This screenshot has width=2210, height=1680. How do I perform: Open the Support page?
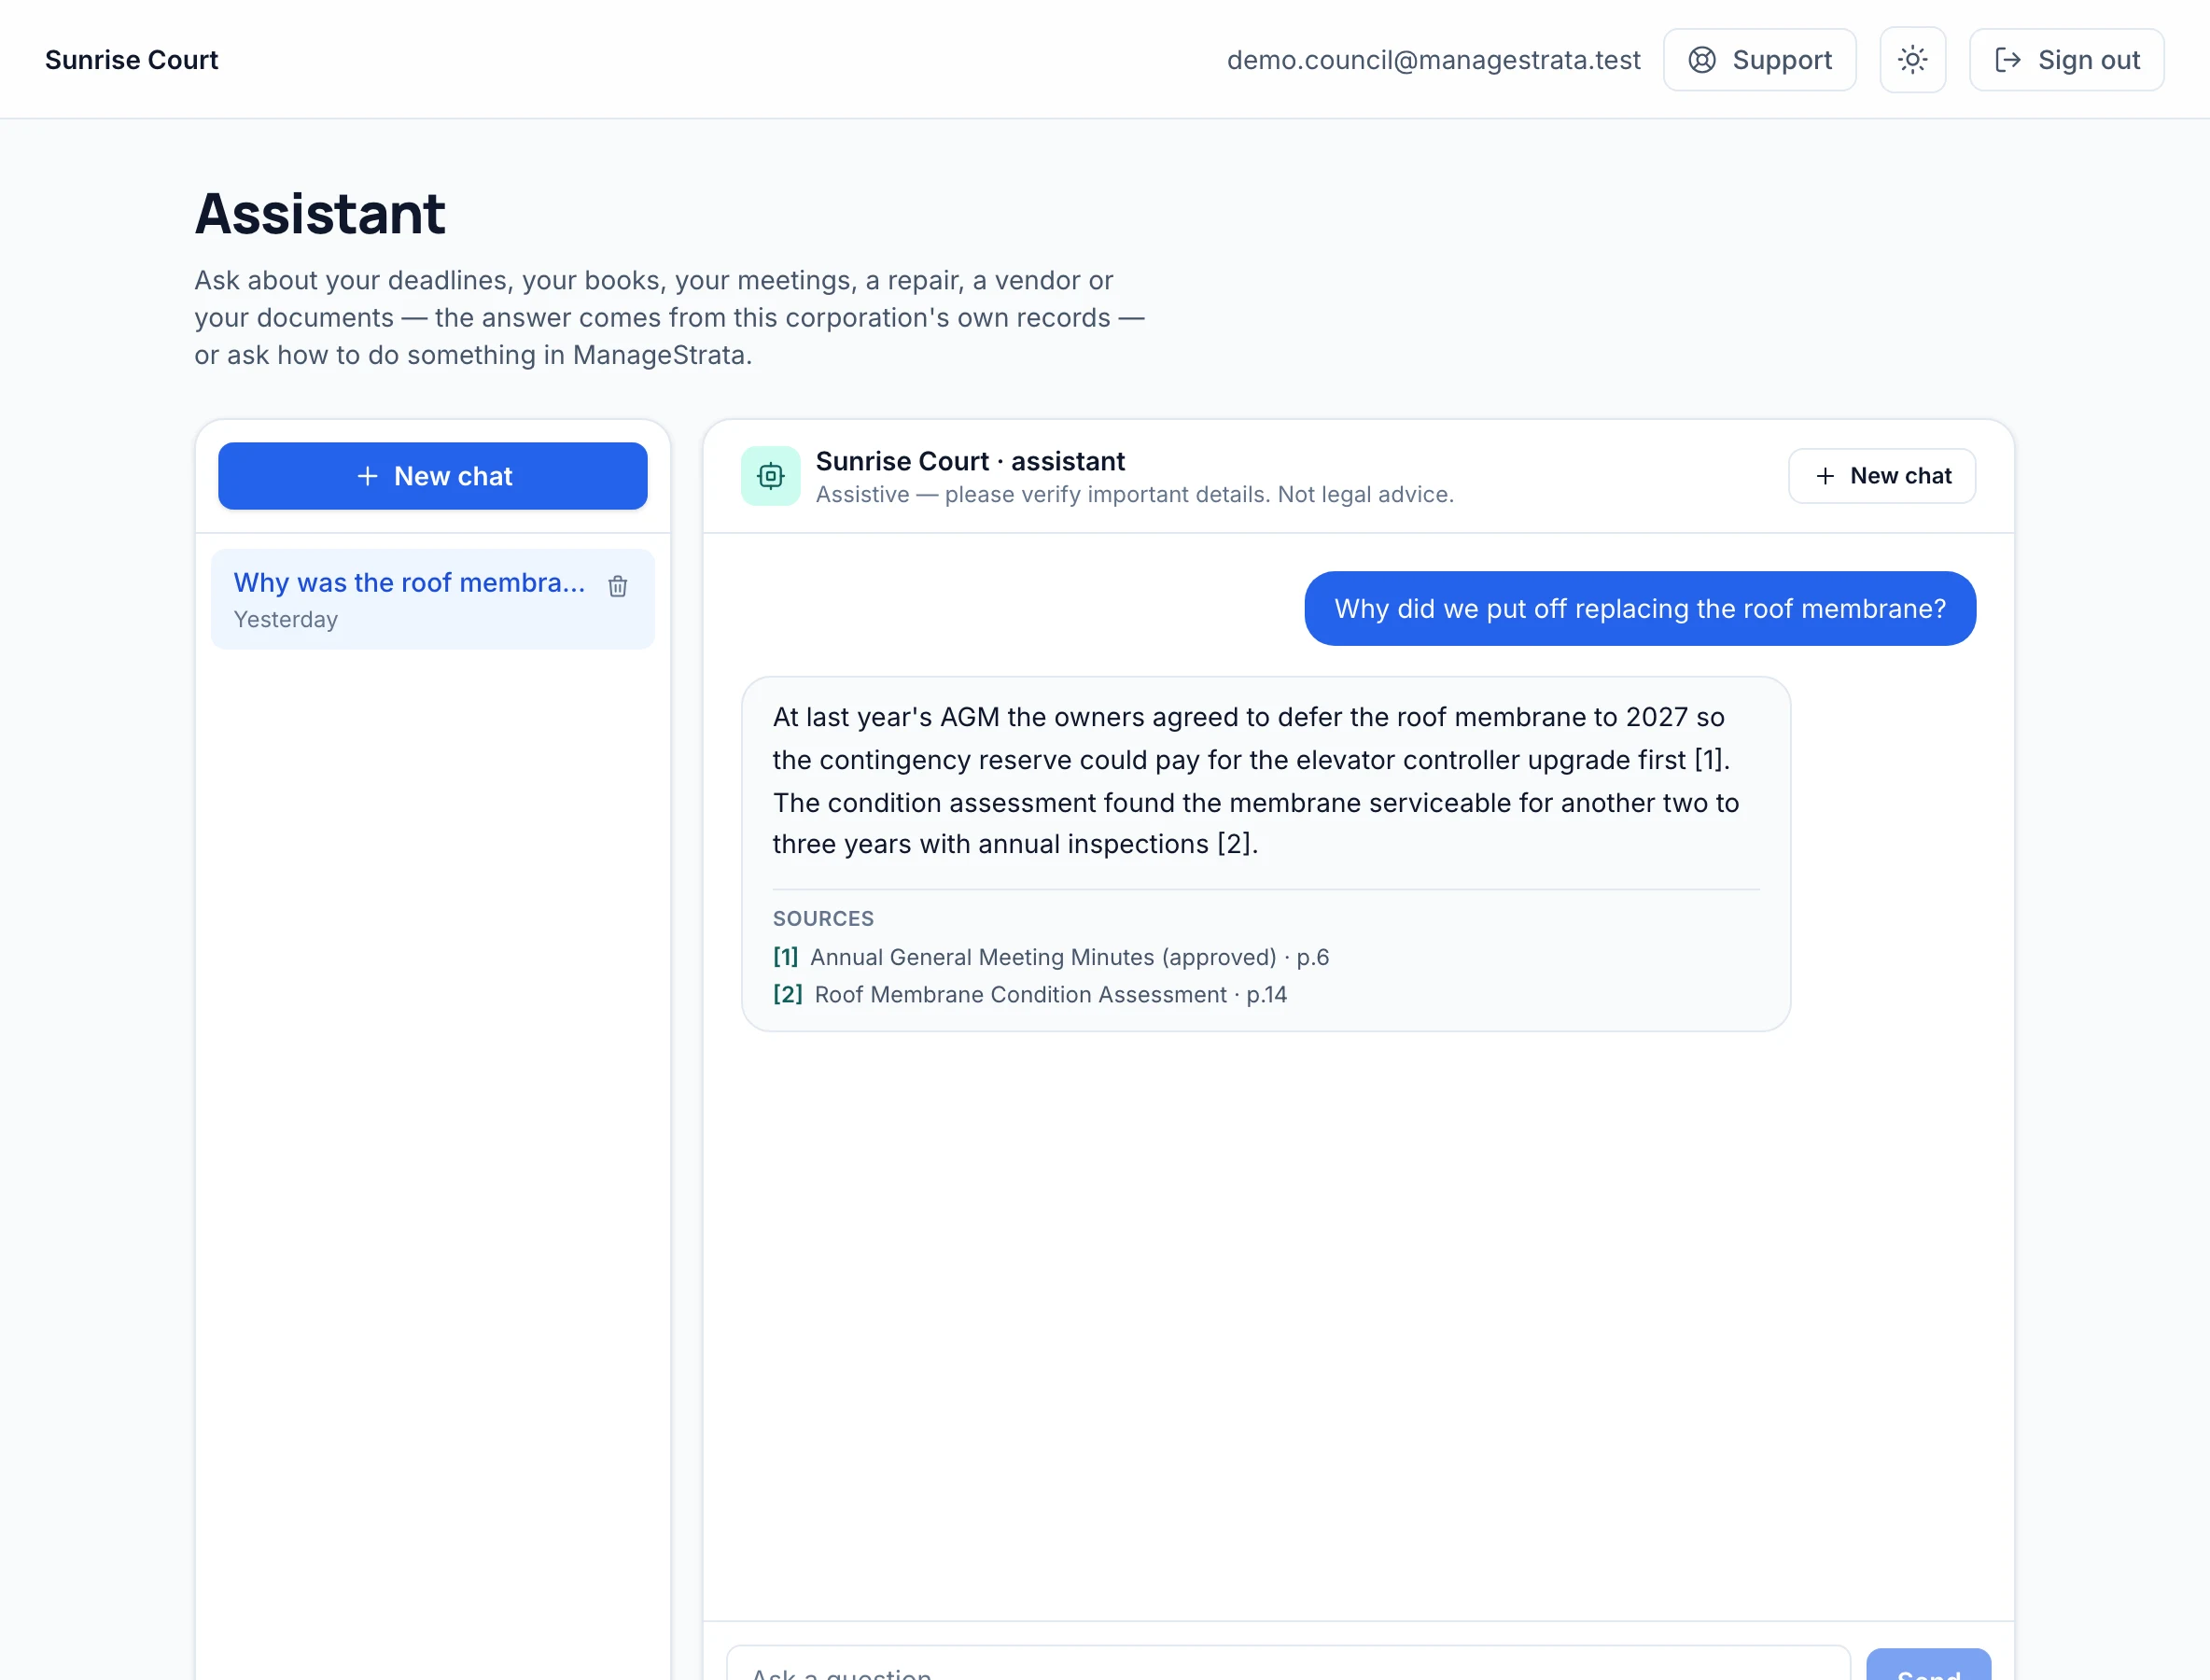point(1759,60)
